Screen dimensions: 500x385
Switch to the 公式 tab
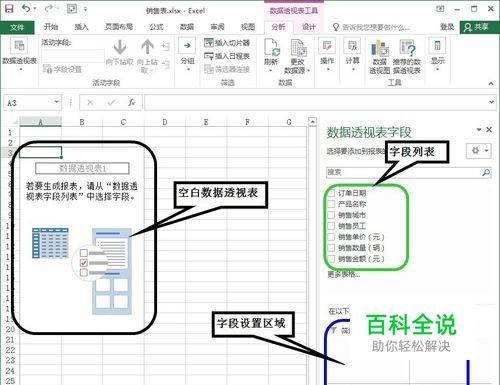[156, 27]
